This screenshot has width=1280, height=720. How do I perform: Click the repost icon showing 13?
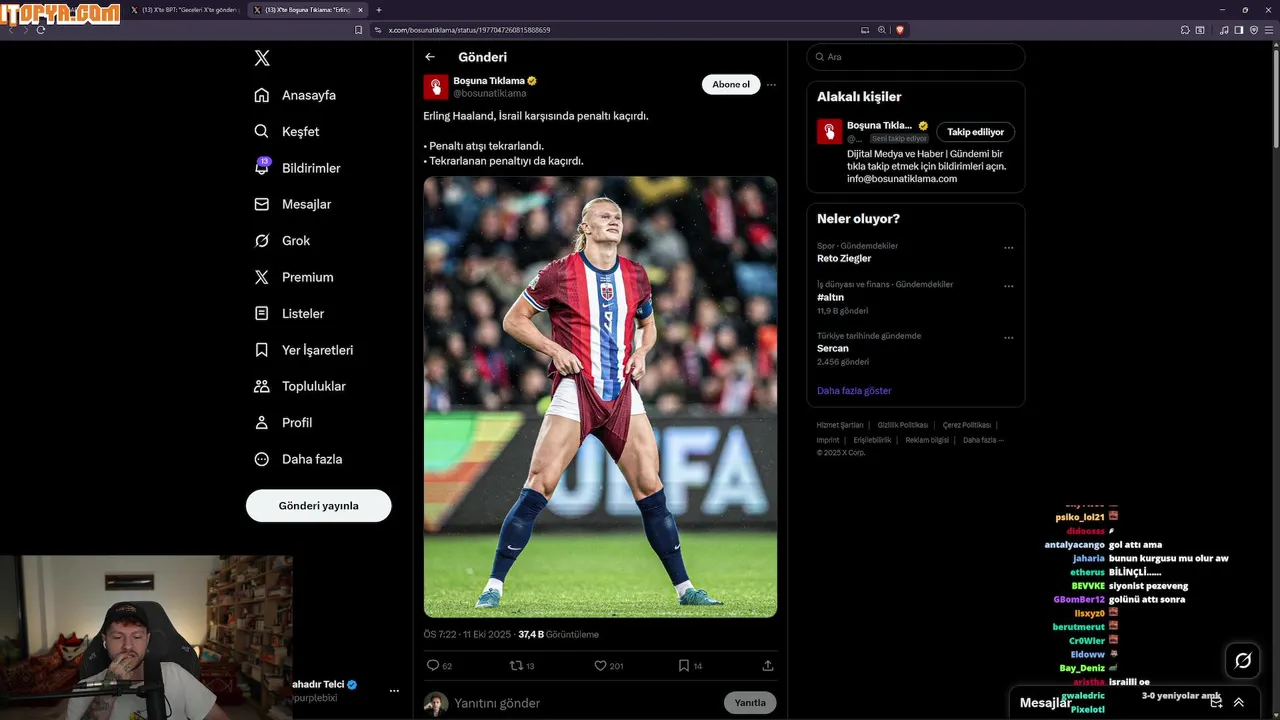pos(516,665)
